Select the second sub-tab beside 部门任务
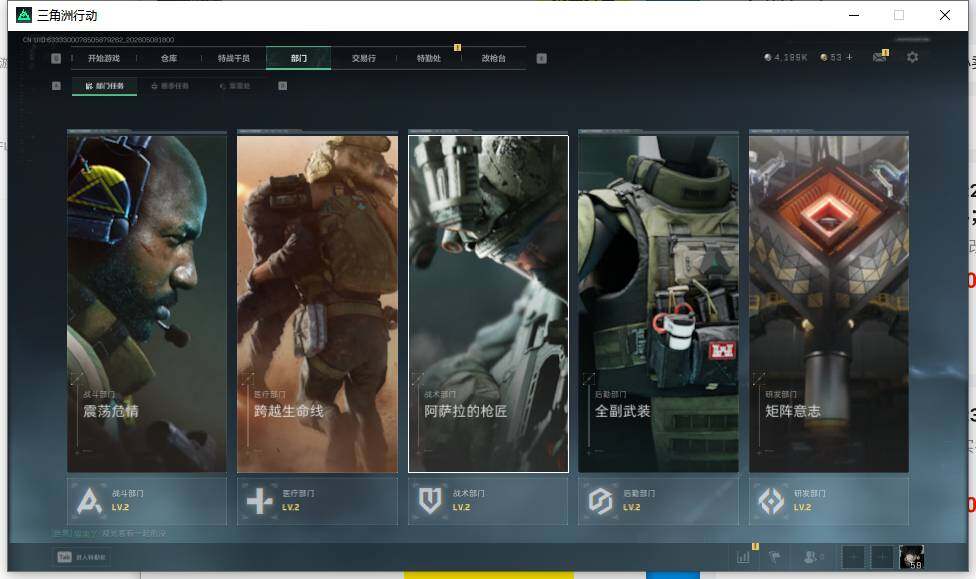Image resolution: width=976 pixels, height=579 pixels. (170, 86)
